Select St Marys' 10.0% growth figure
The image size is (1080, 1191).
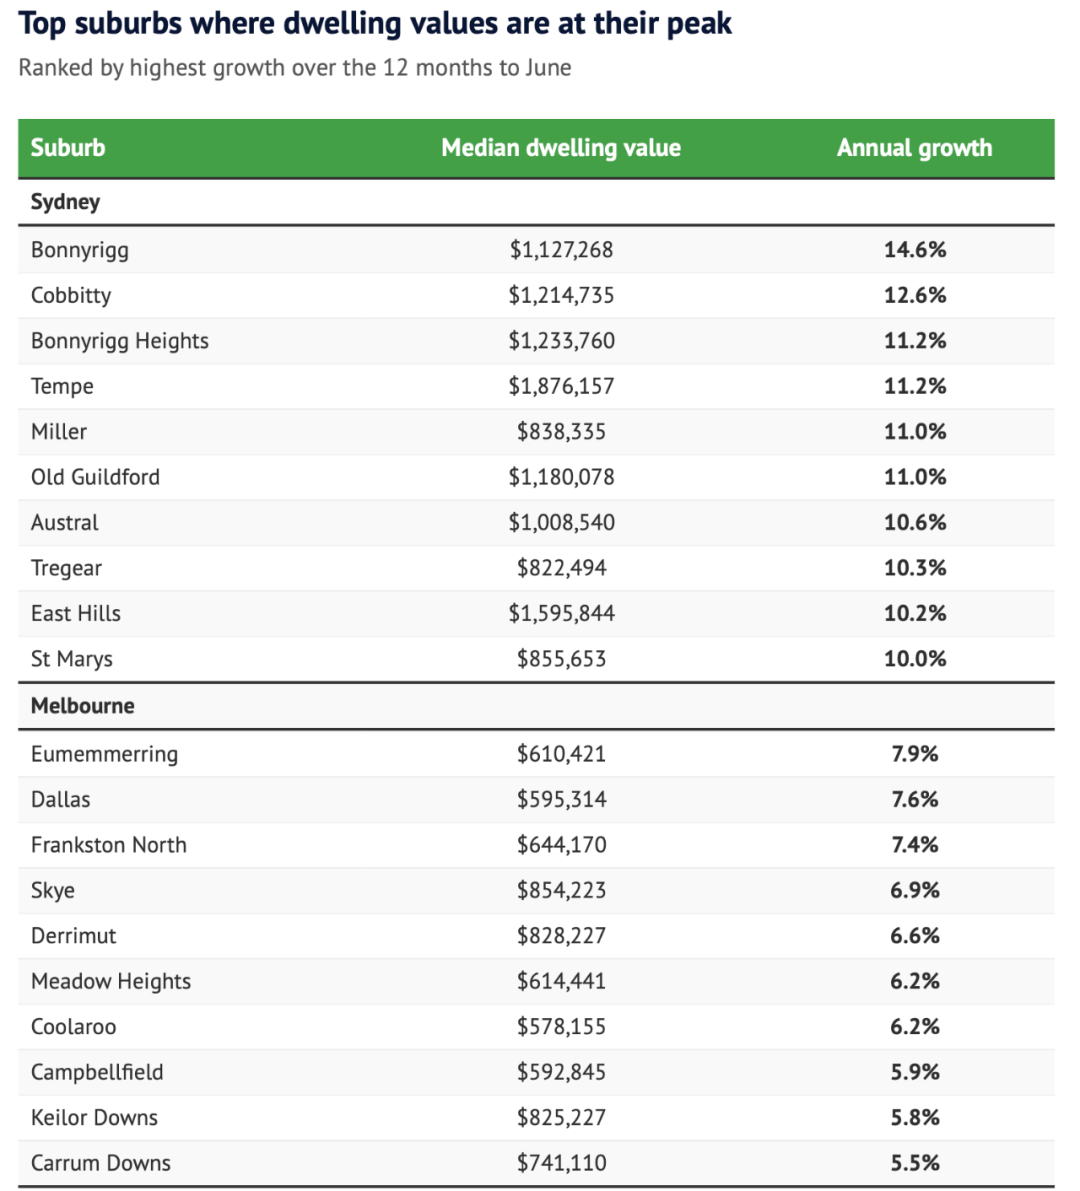(914, 659)
